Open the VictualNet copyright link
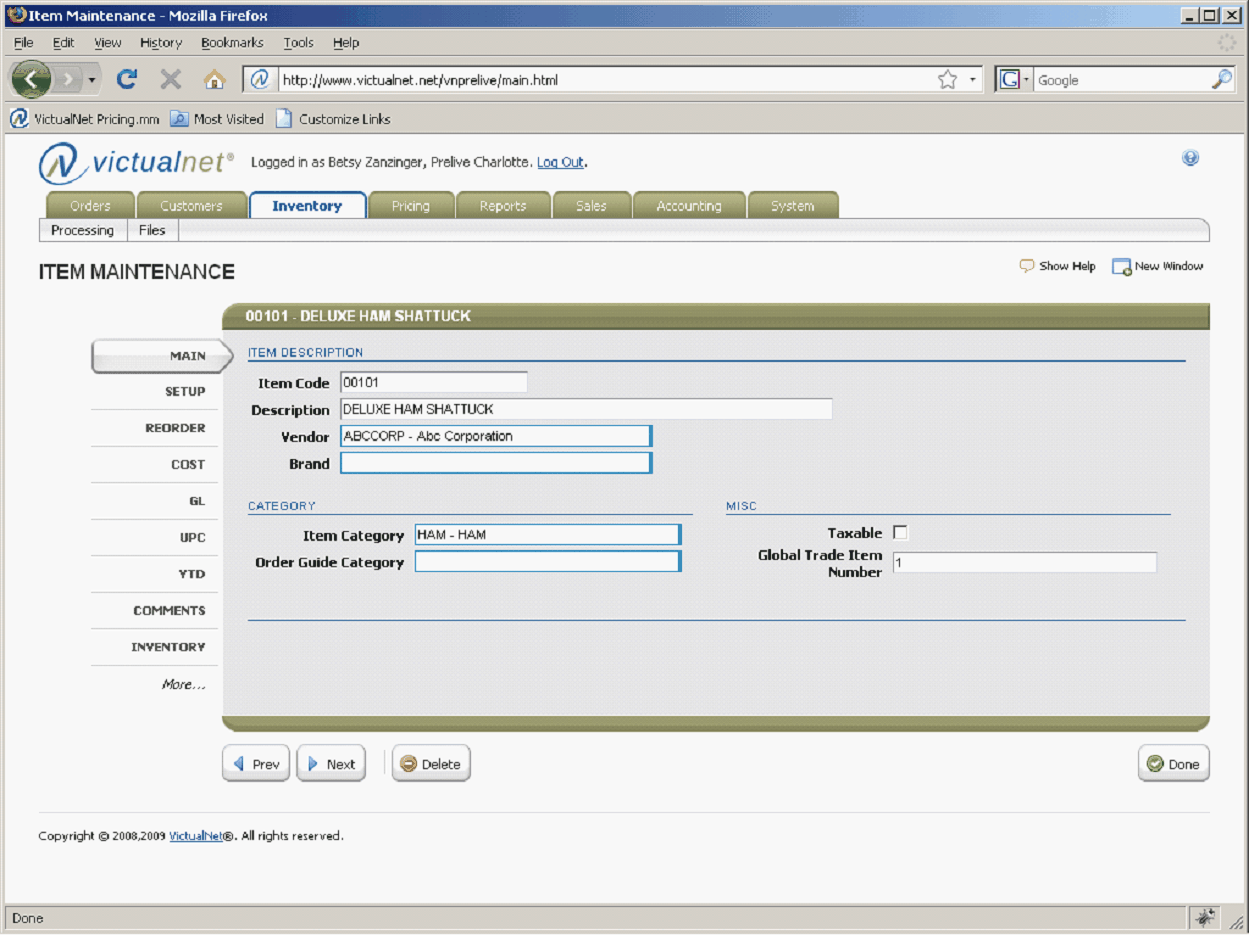The image size is (1250, 936). pyautogui.click(x=196, y=836)
